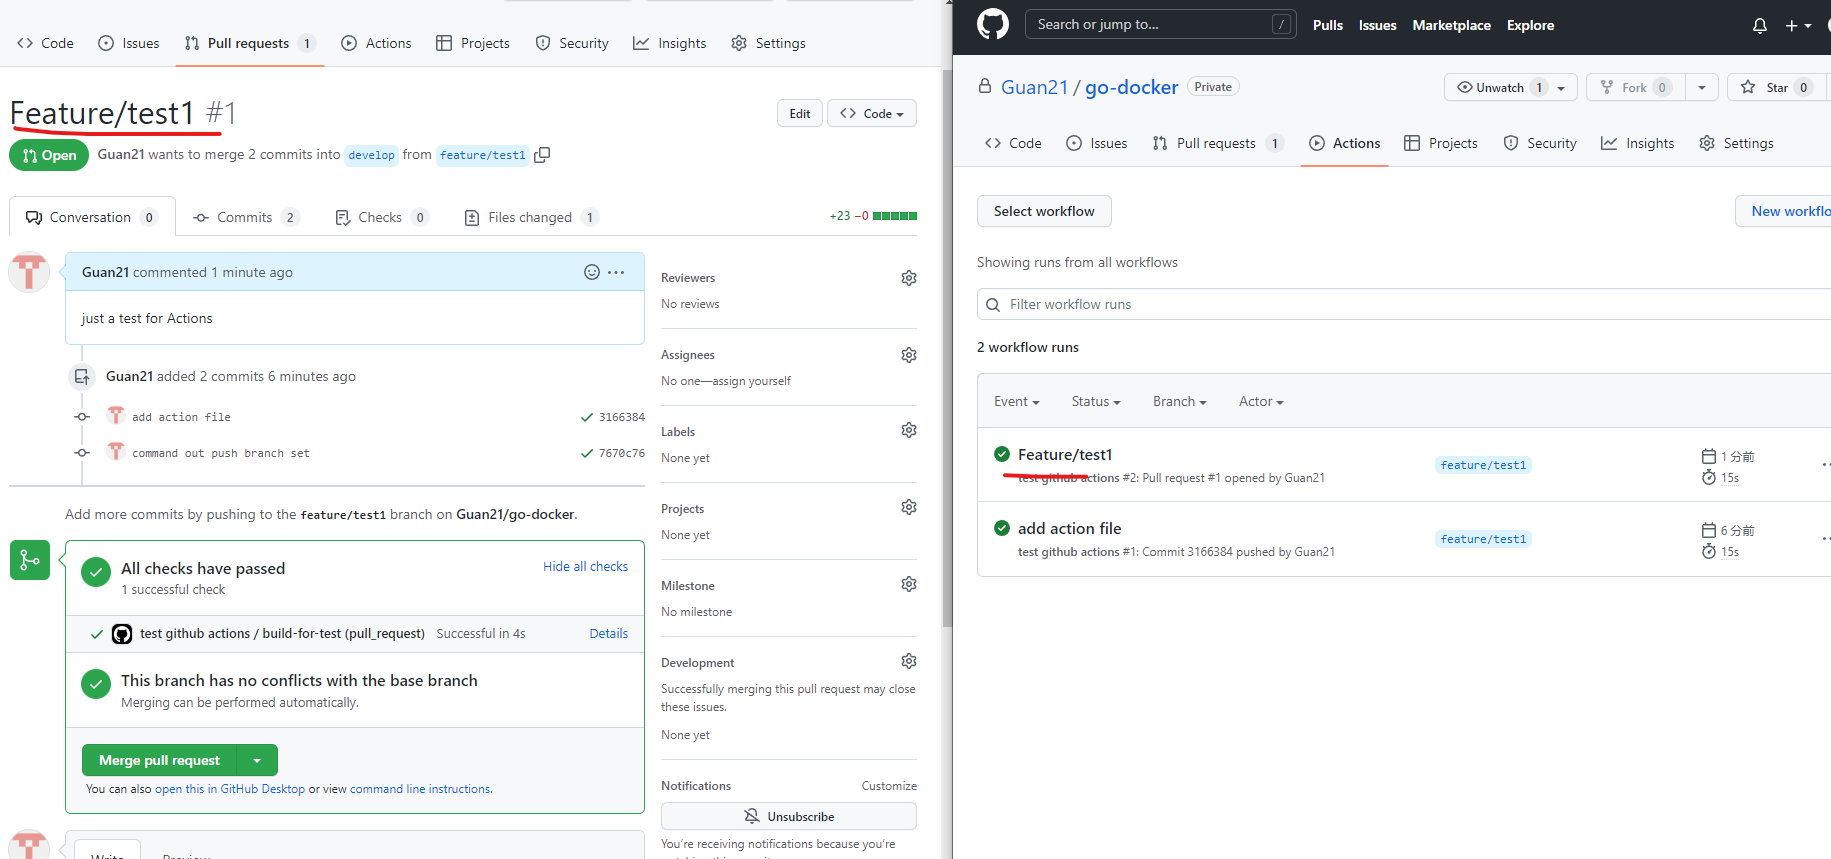
Task: Click success check icon of Feature/test1 run
Action: pos(1002,454)
